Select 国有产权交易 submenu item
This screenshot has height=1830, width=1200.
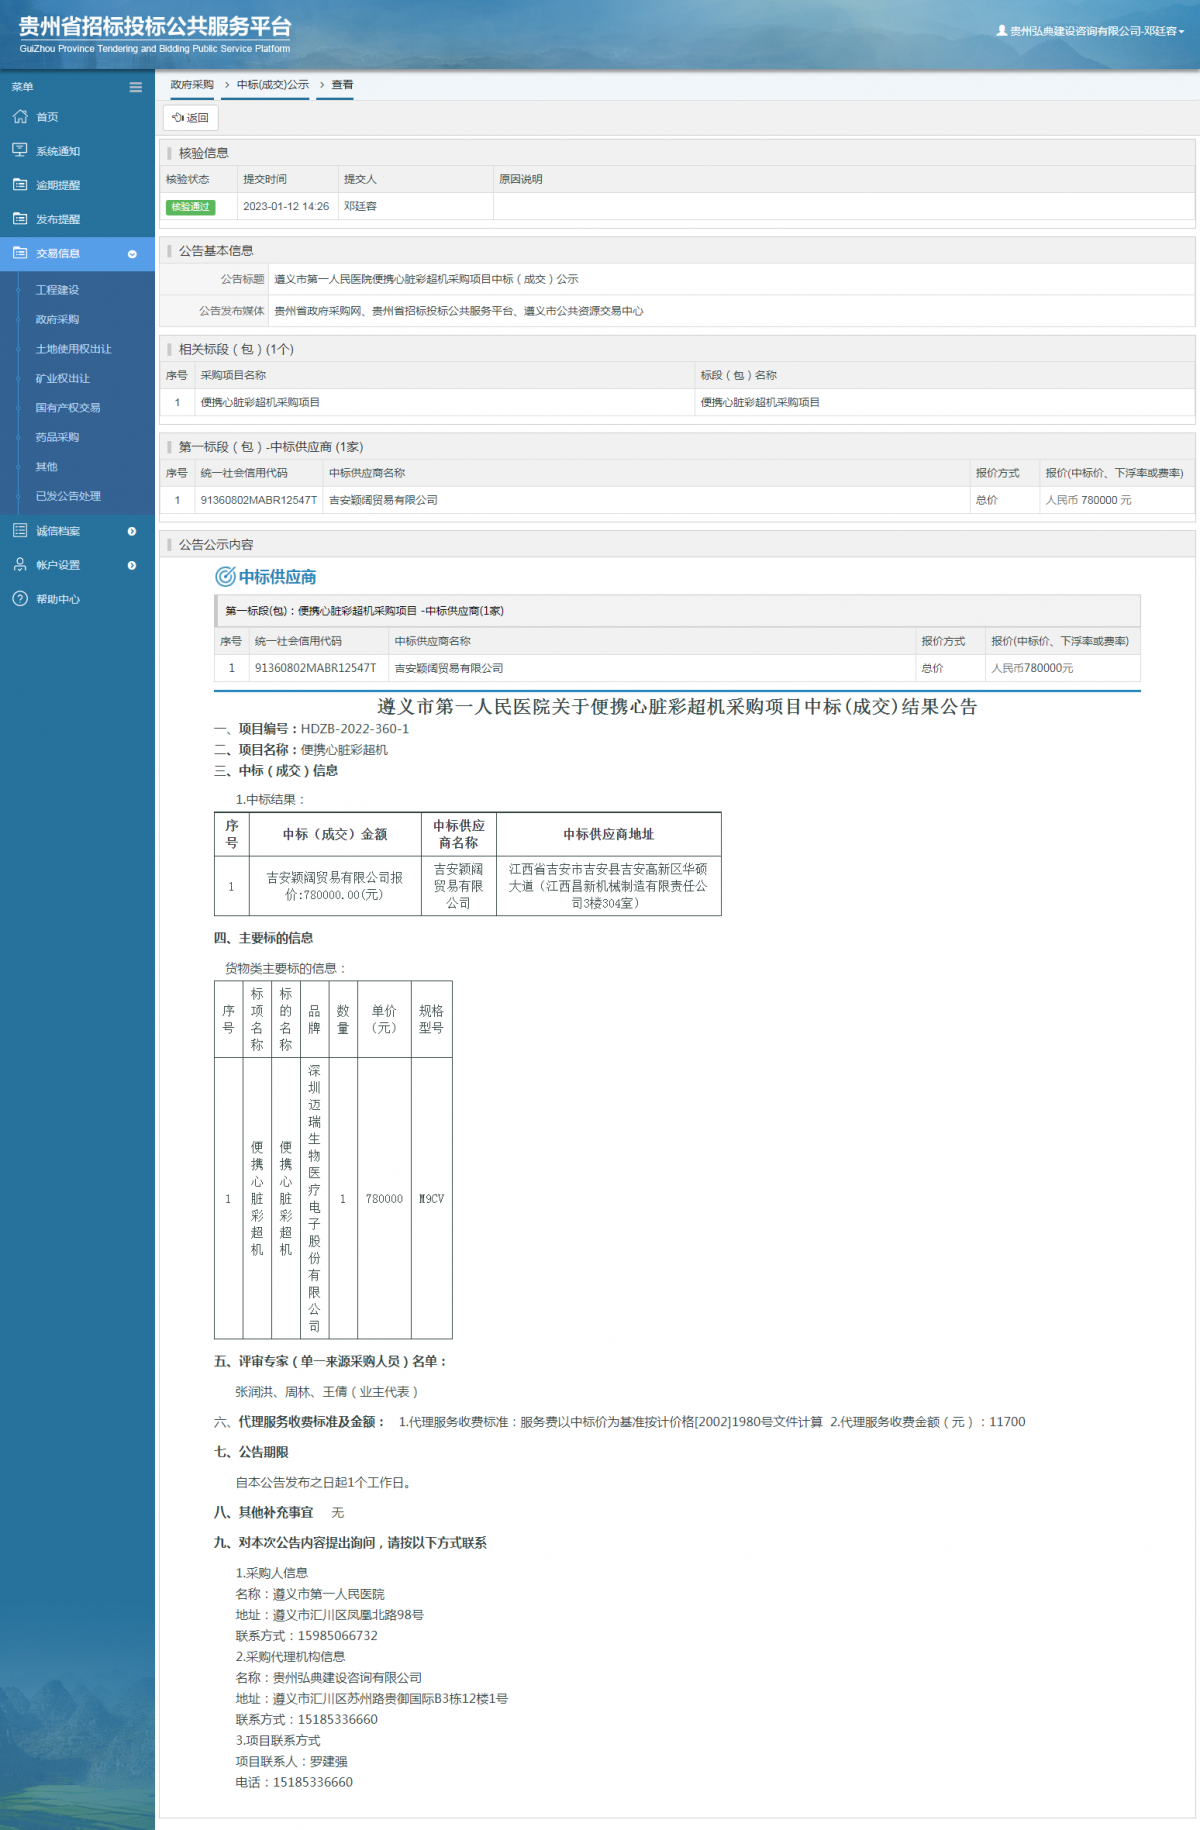(x=68, y=408)
